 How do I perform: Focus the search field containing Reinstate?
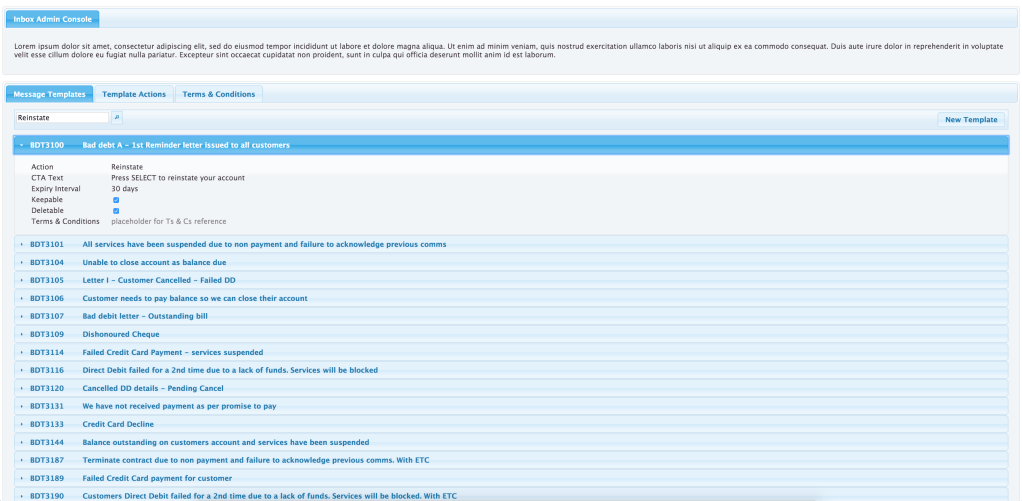click(61, 118)
